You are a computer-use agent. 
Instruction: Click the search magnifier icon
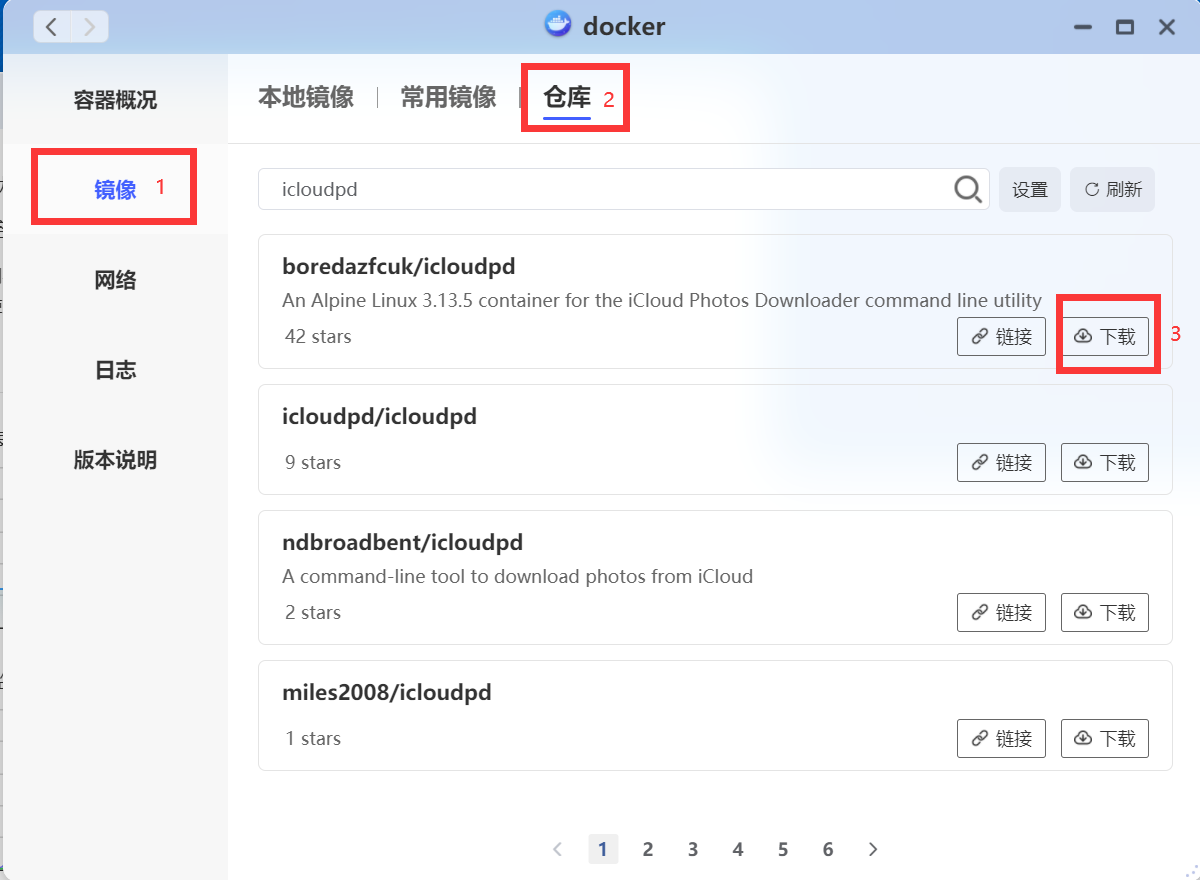pos(966,189)
